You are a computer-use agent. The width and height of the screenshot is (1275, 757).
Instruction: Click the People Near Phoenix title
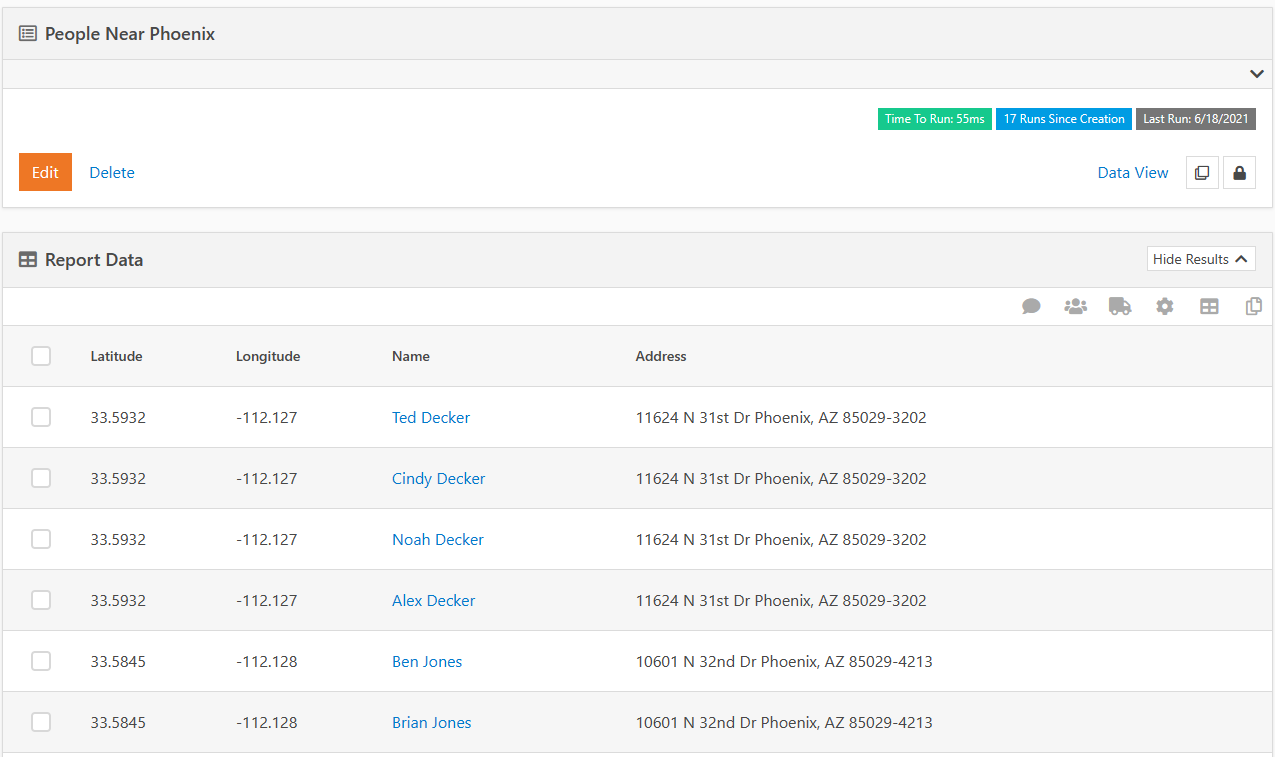(x=130, y=34)
